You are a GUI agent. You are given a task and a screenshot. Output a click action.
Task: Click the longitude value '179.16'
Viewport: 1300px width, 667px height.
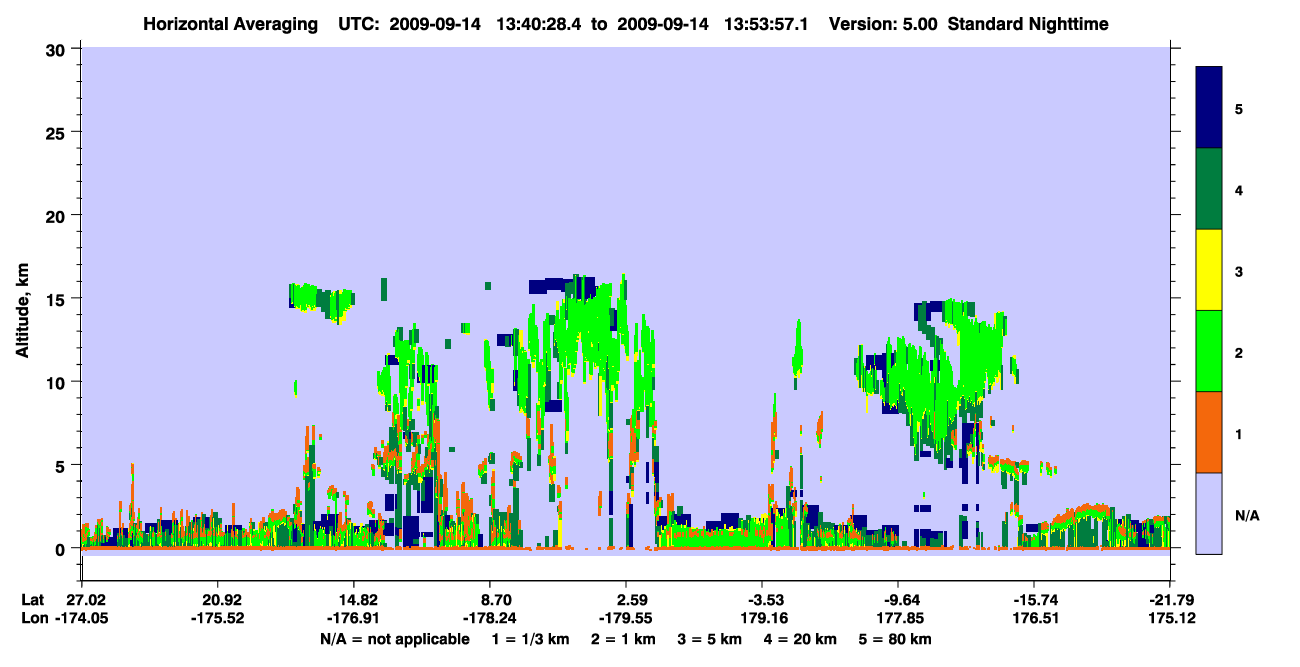pos(762,619)
